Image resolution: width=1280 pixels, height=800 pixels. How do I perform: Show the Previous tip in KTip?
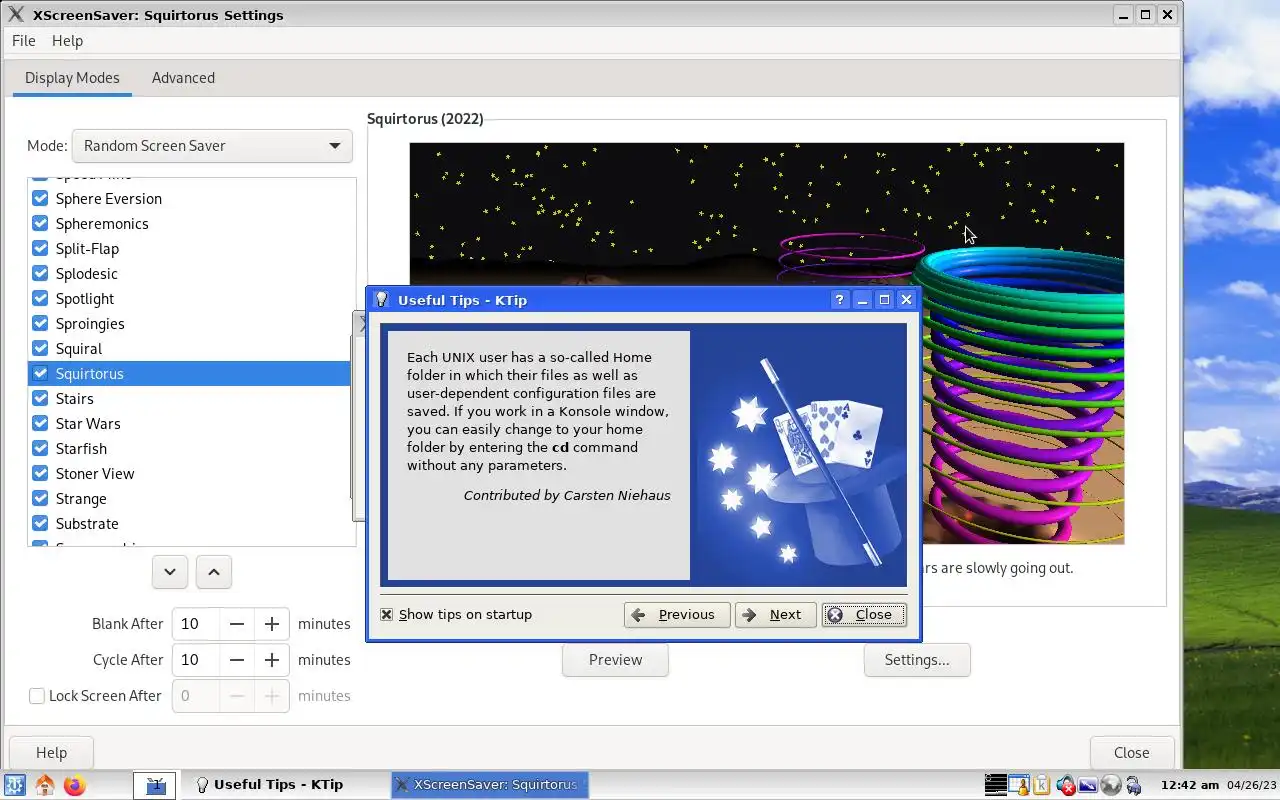[677, 615]
